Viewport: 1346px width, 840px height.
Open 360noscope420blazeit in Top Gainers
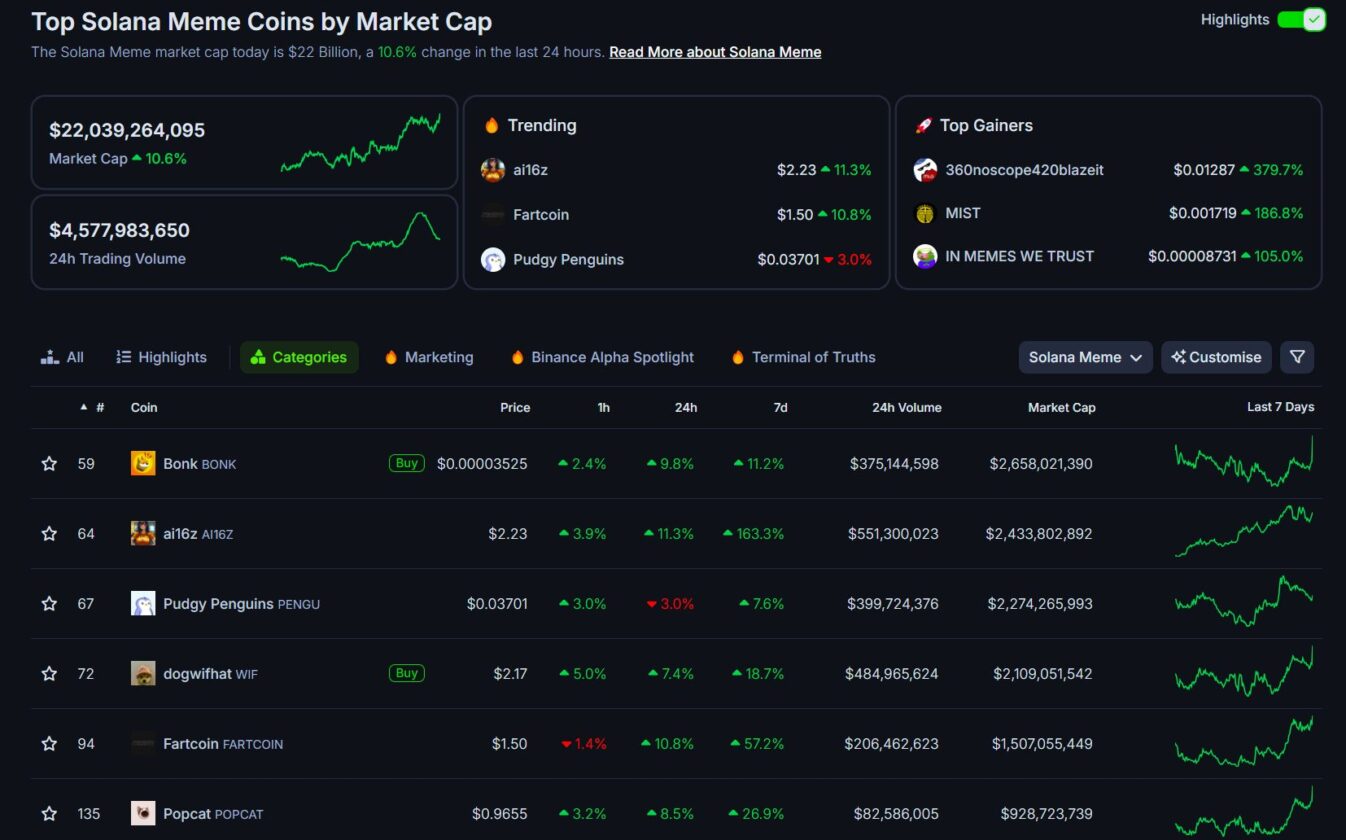[x=1024, y=170]
